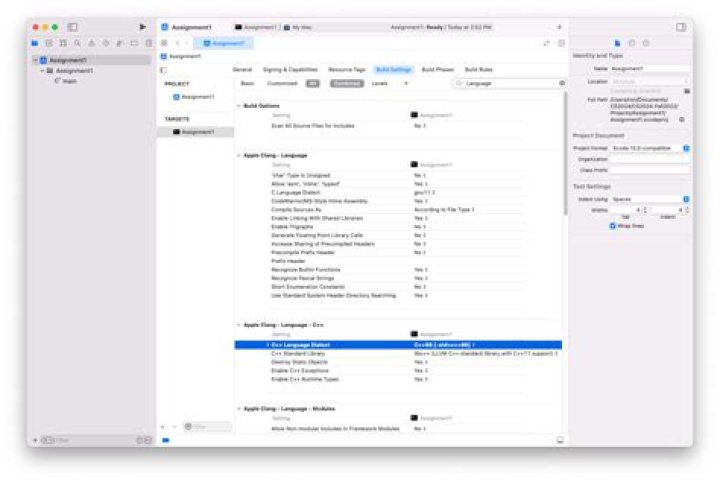Open the Build Settings tab
The image size is (720, 482).
coord(394,70)
